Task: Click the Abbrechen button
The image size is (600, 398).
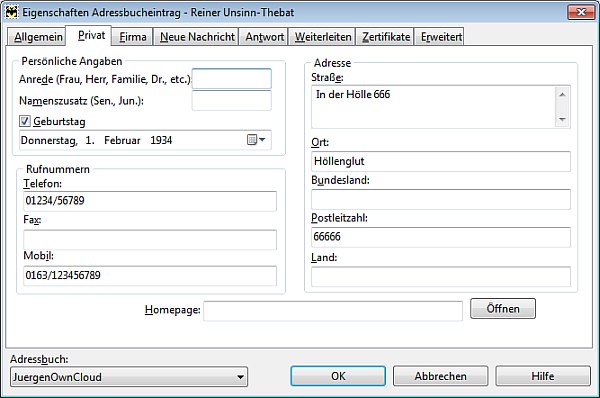Action: click(x=440, y=376)
